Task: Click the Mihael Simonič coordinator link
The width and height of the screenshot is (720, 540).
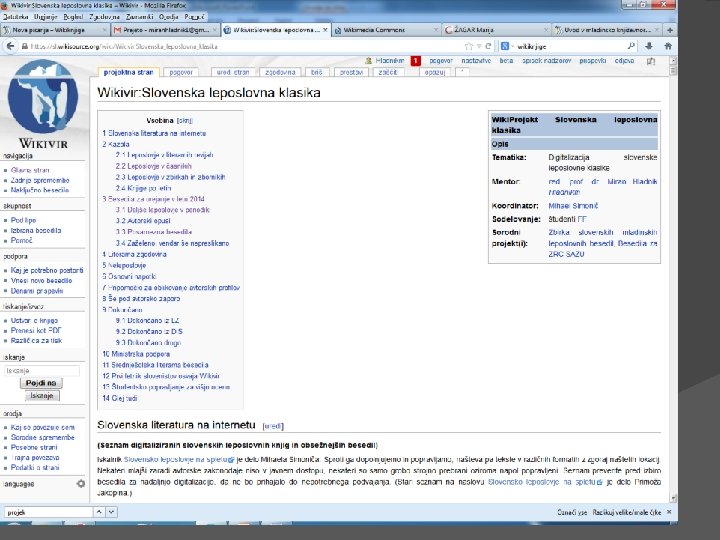Action: click(573, 206)
